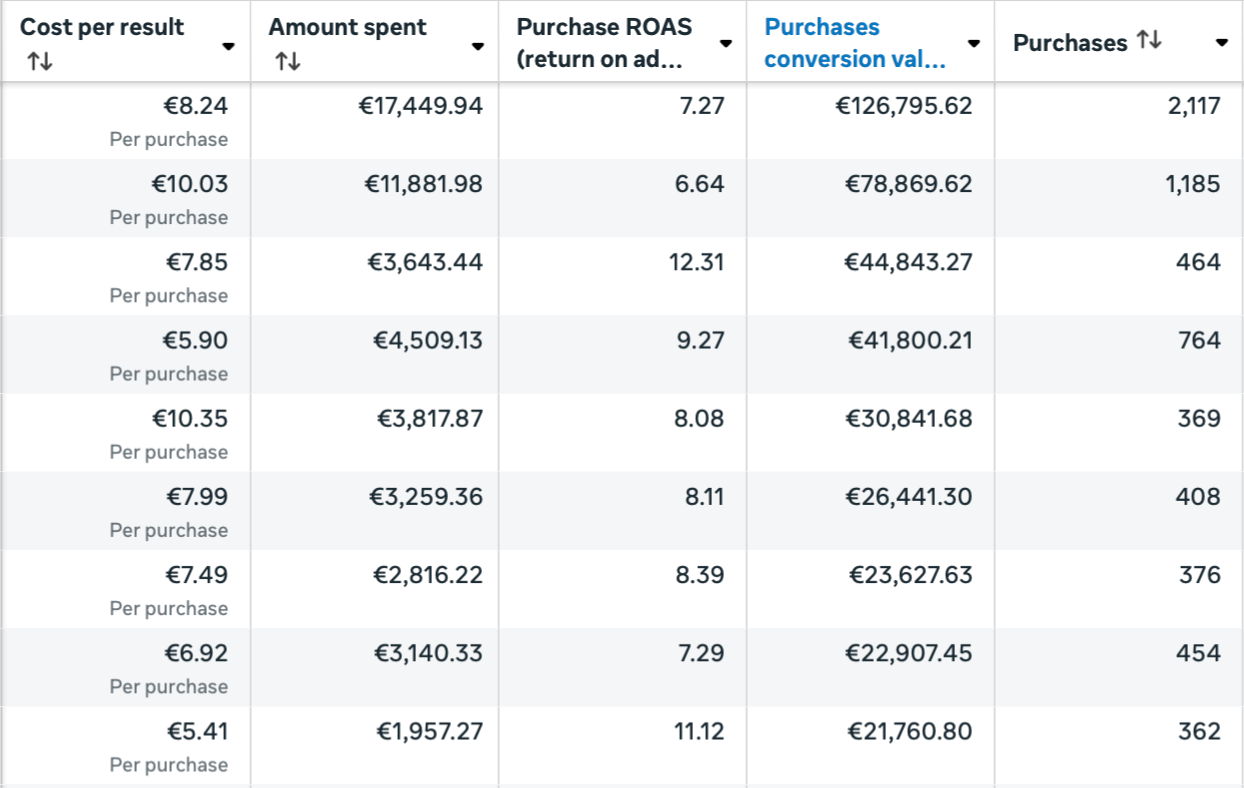The width and height of the screenshot is (1244, 788).
Task: Select the Purchase ROAS column header title
Action: point(603,43)
